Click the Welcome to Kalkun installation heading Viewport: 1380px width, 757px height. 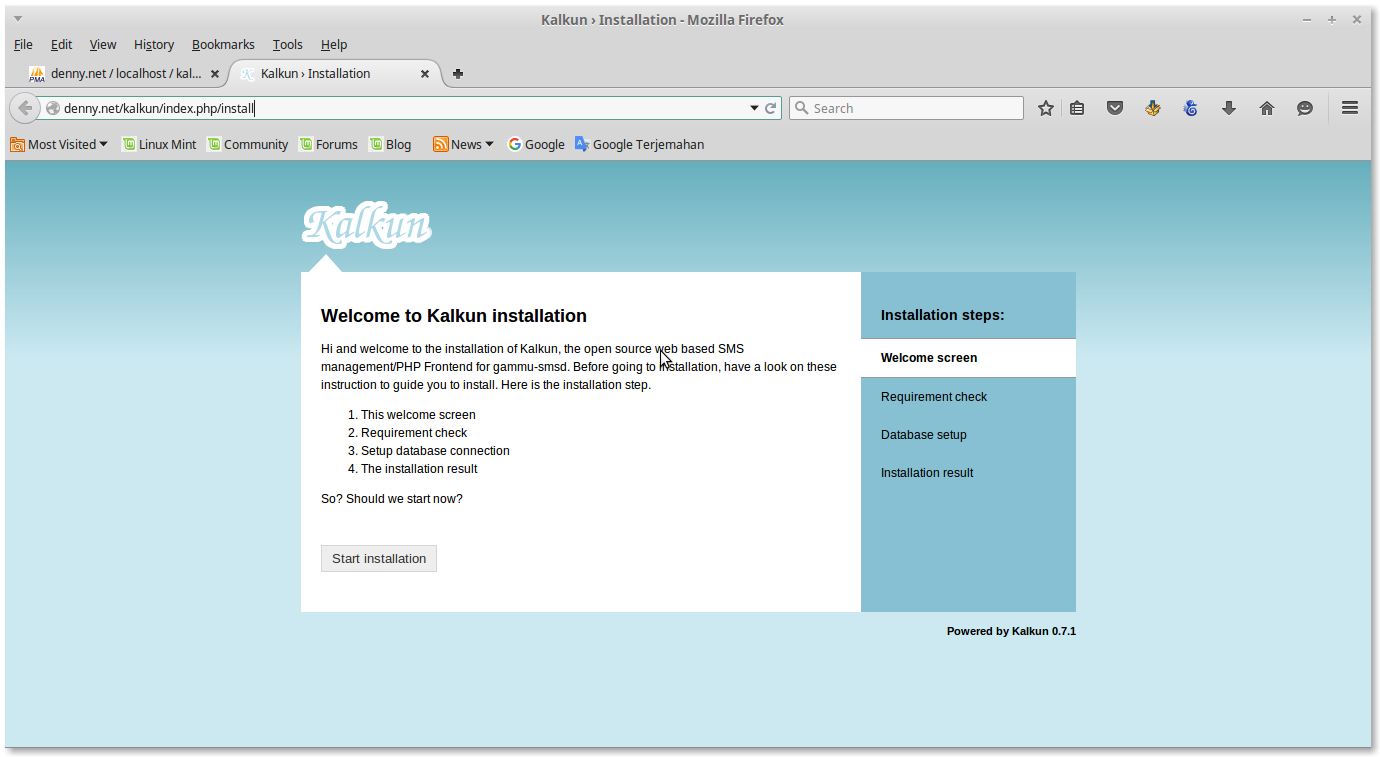click(x=454, y=316)
